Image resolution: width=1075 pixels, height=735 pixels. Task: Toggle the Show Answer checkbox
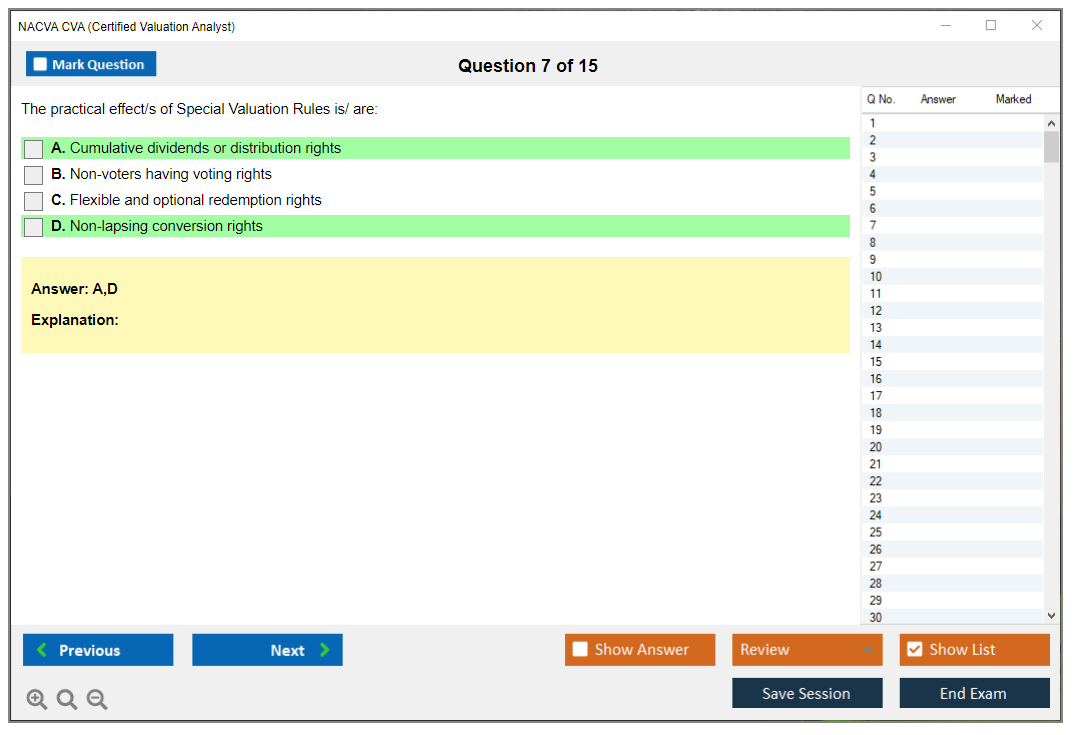580,650
